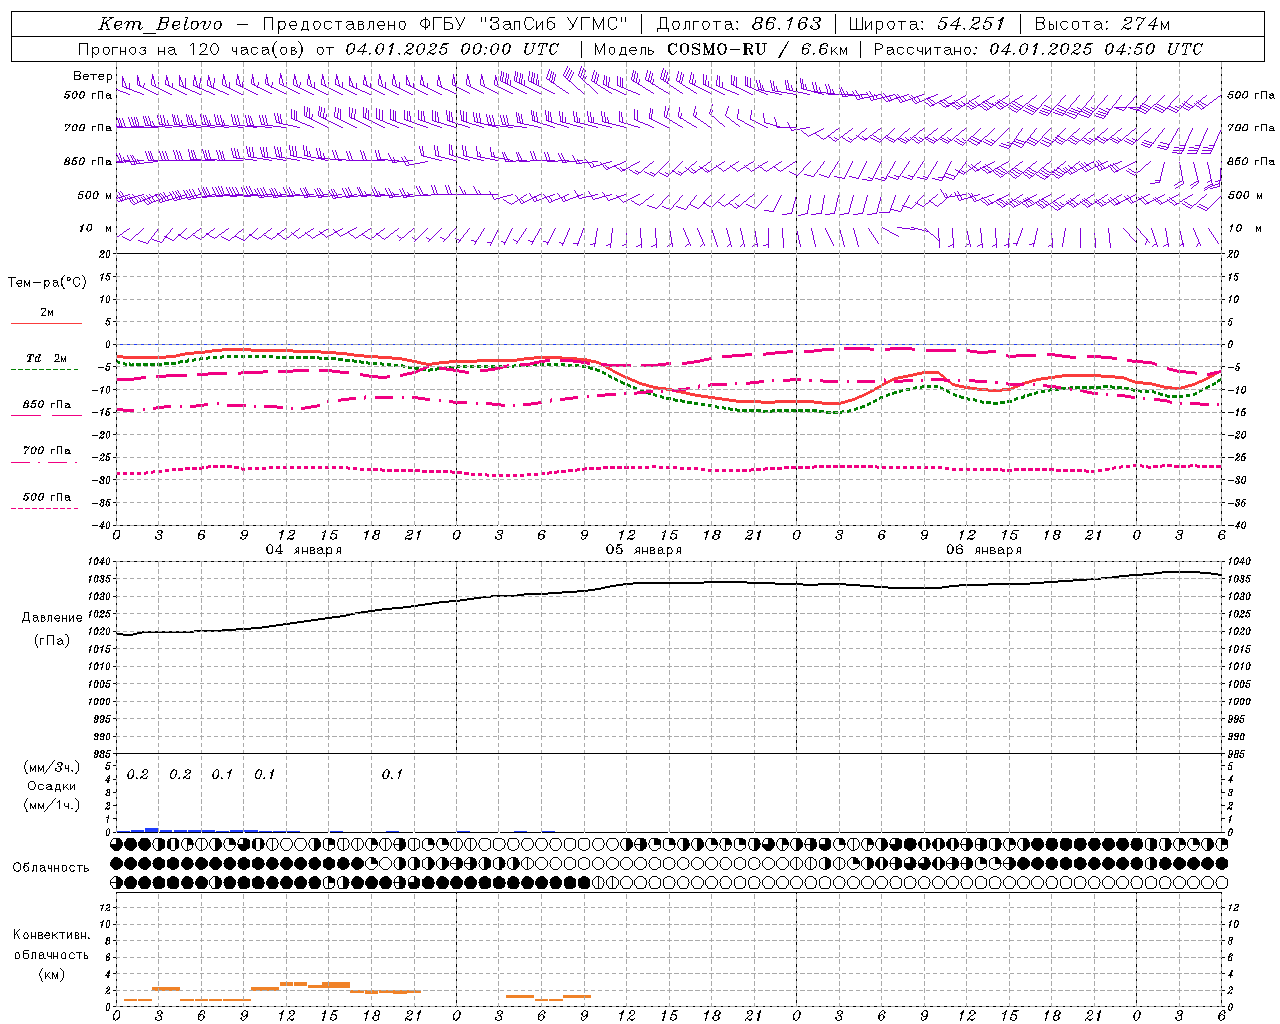
Task: Click the (мм/1ч.) precipitation unit label
Action: [x=52, y=805]
